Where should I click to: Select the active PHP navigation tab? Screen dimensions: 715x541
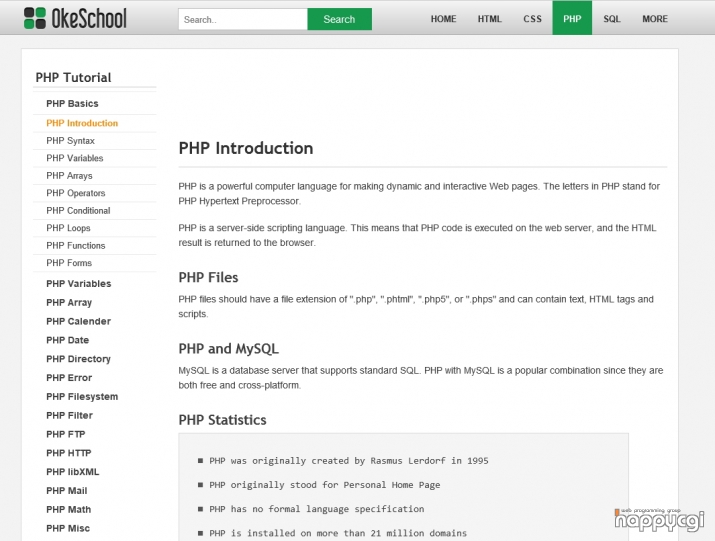pos(572,18)
